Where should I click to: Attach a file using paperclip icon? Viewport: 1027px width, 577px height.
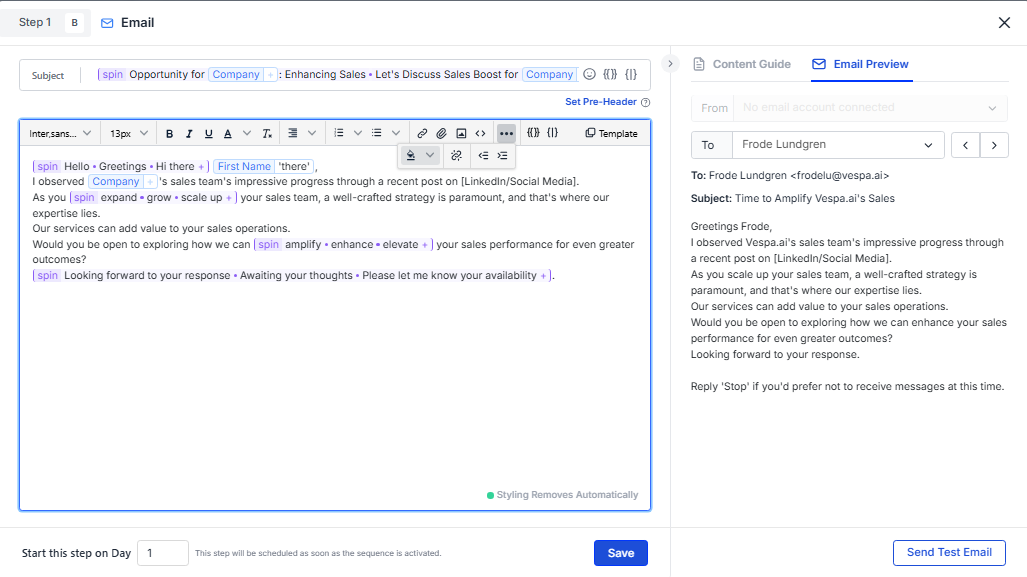tap(441, 134)
